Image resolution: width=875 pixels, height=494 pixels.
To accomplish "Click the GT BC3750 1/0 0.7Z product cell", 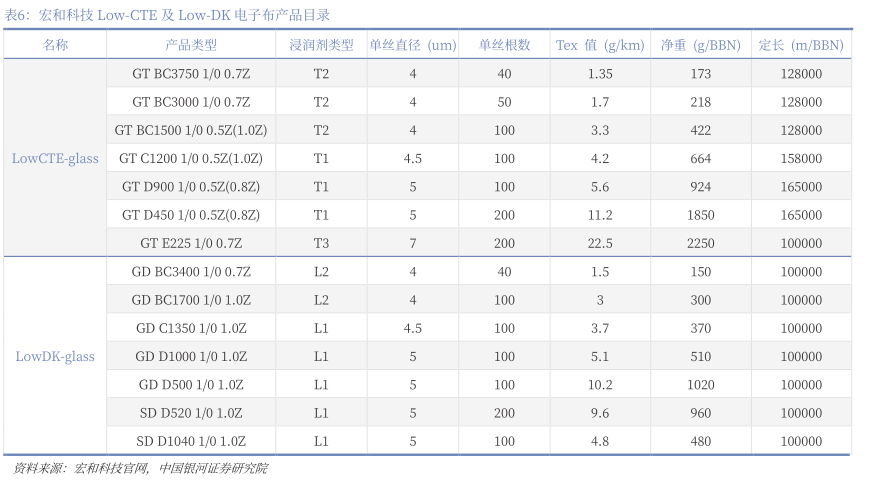I will tap(191, 74).
